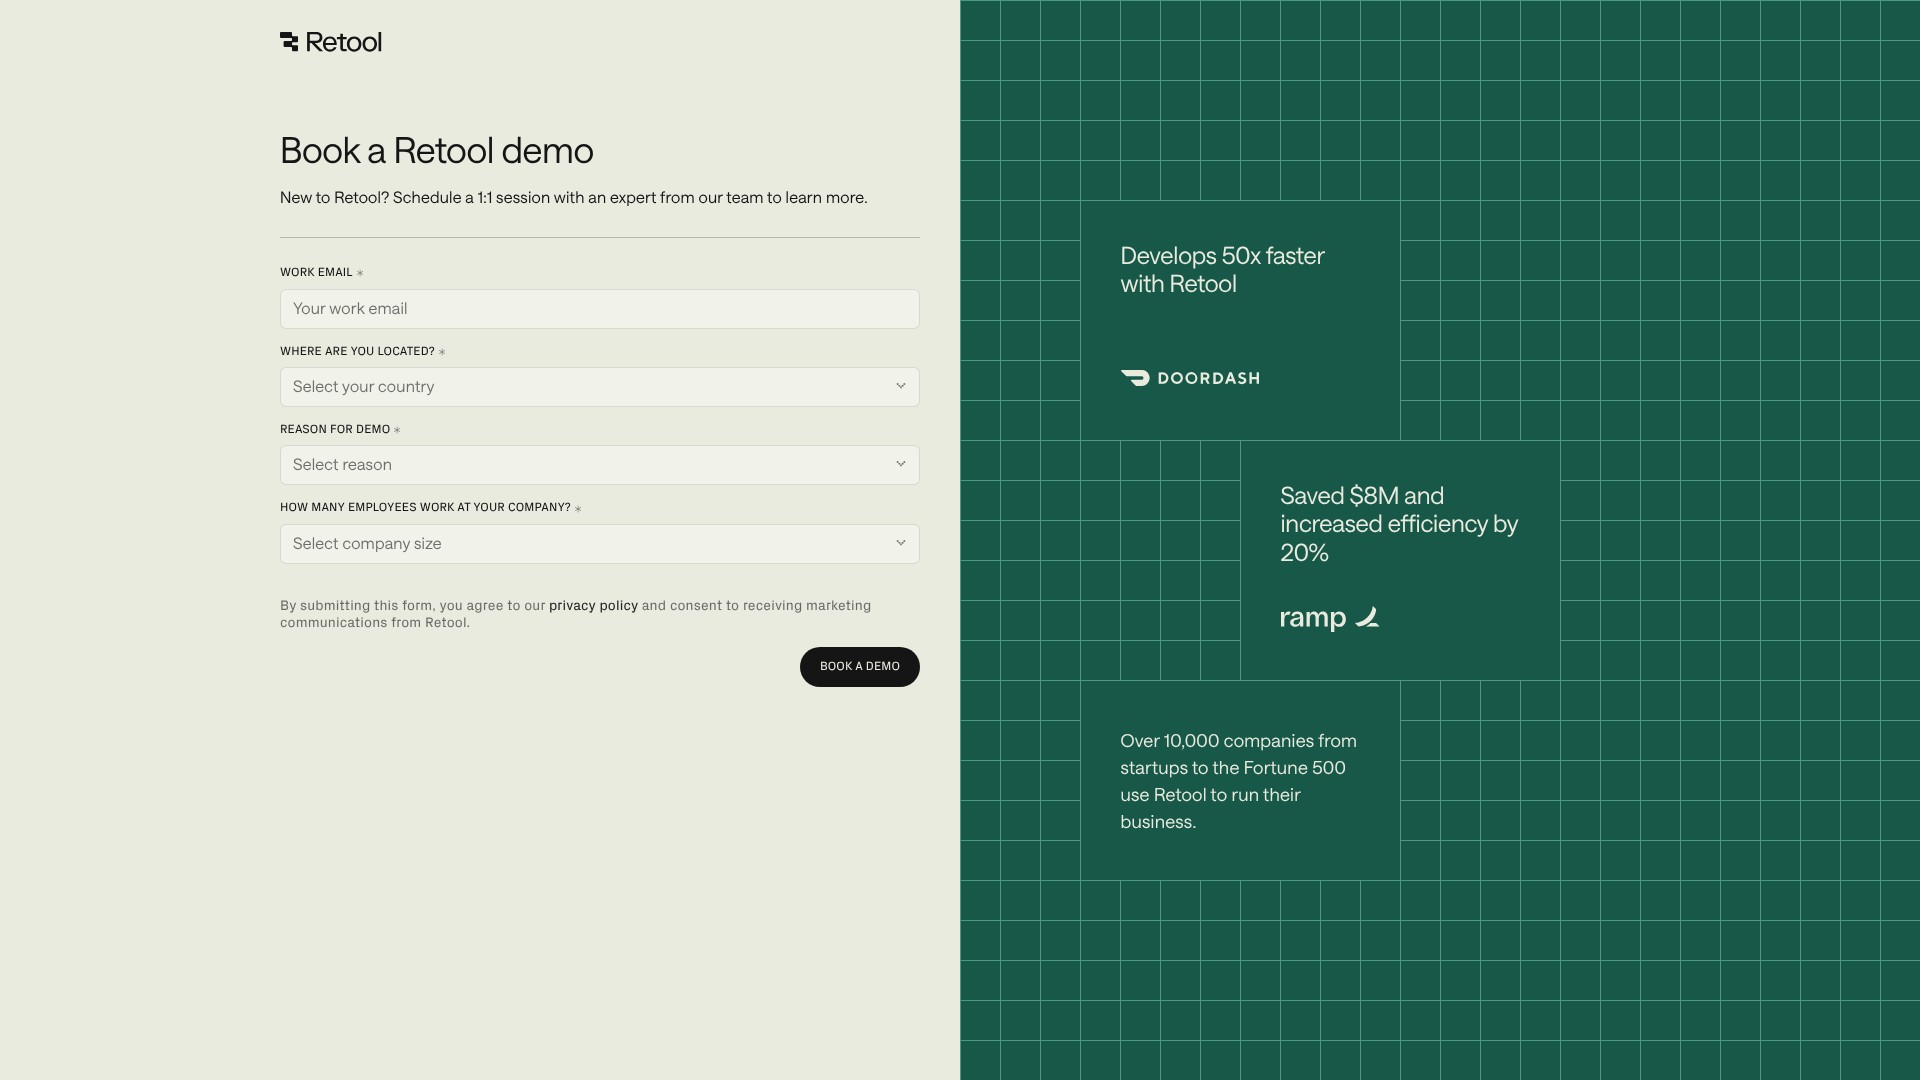This screenshot has height=1080, width=1920.
Task: Open the Select your country dropdown
Action: [x=600, y=387]
